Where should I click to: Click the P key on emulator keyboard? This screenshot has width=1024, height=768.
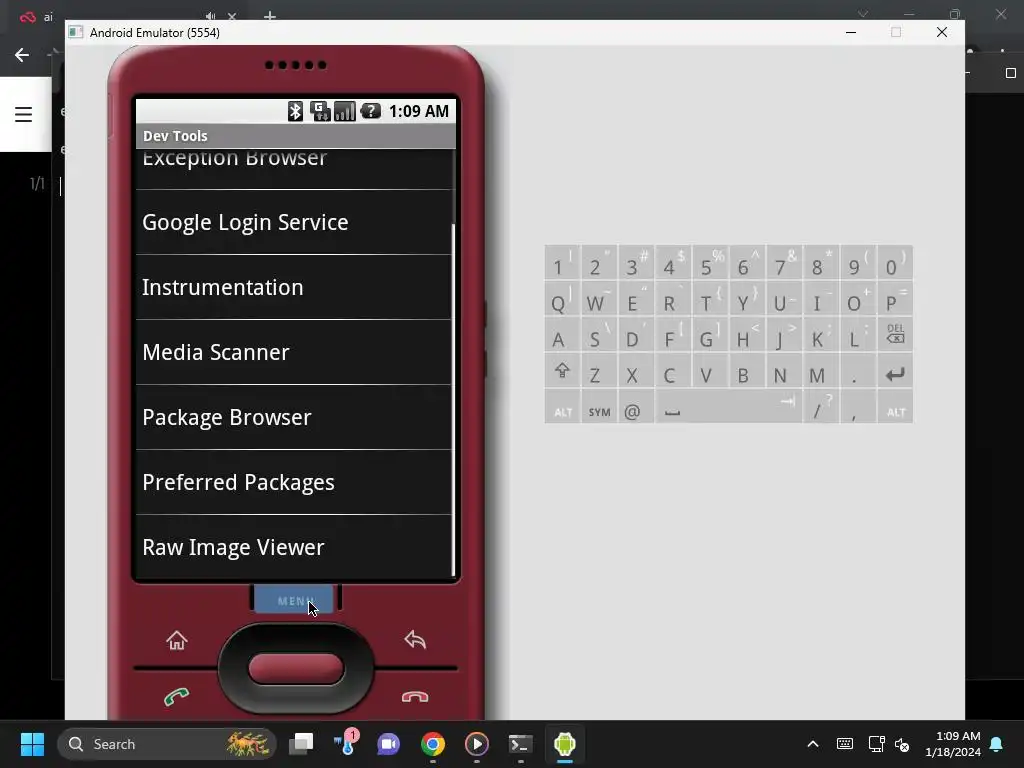click(895, 299)
